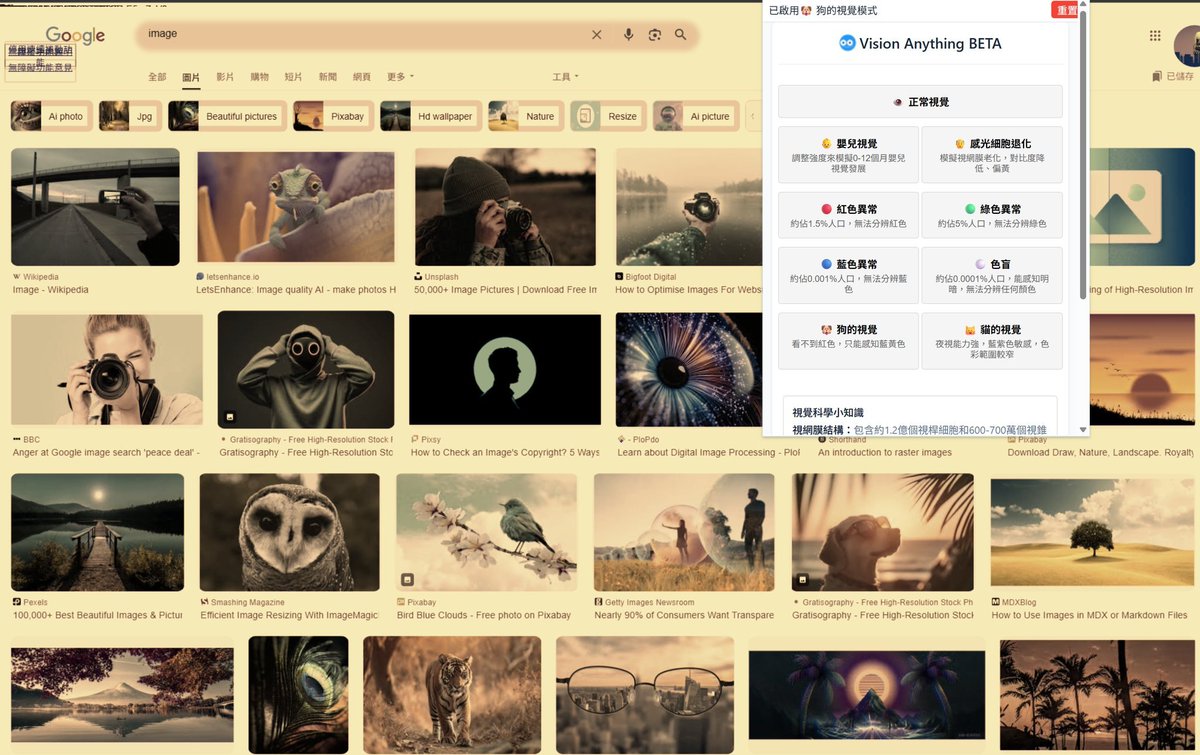
Task: Click the MDXBlog source favicon
Action: 995,602
